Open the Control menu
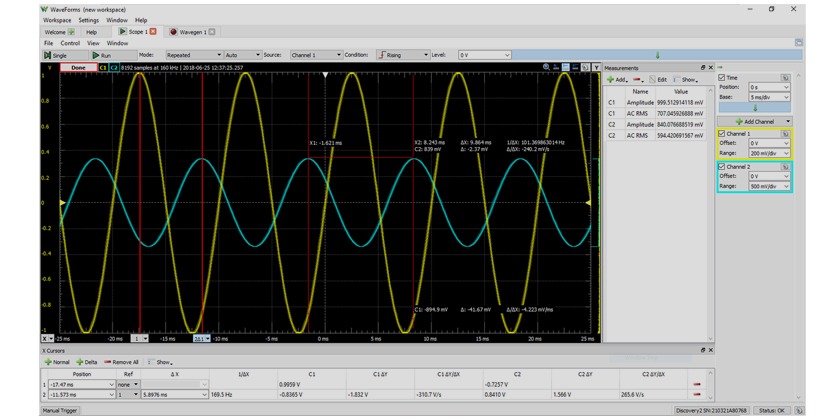The height and width of the screenshot is (420, 840). [x=70, y=43]
